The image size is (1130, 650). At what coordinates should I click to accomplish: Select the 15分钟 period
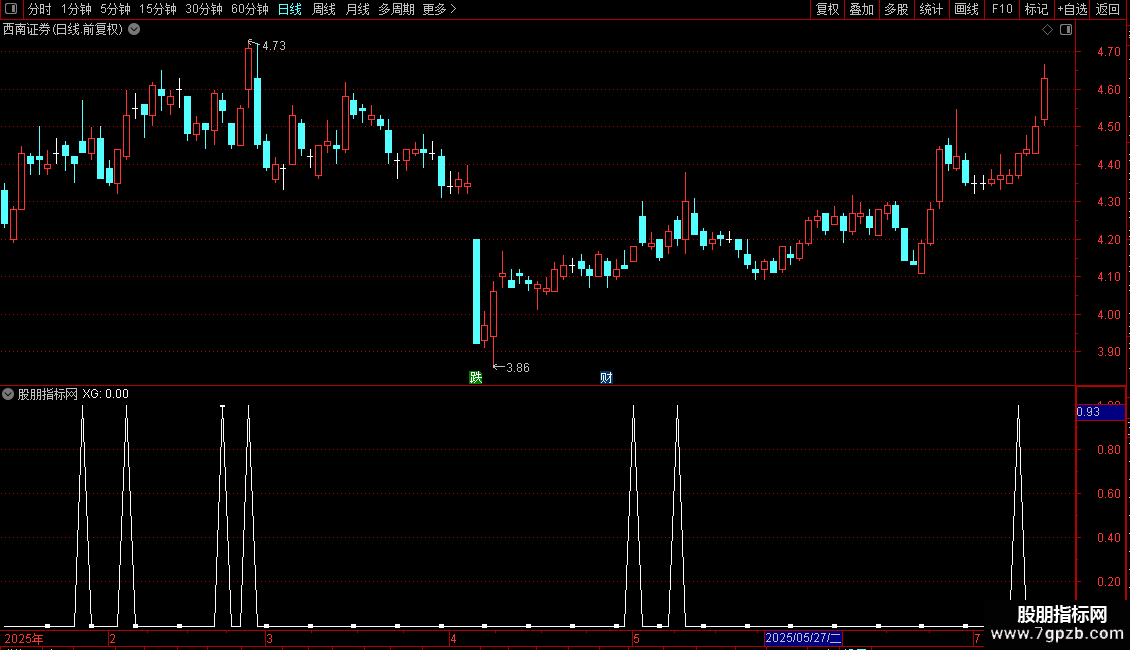tap(157, 9)
